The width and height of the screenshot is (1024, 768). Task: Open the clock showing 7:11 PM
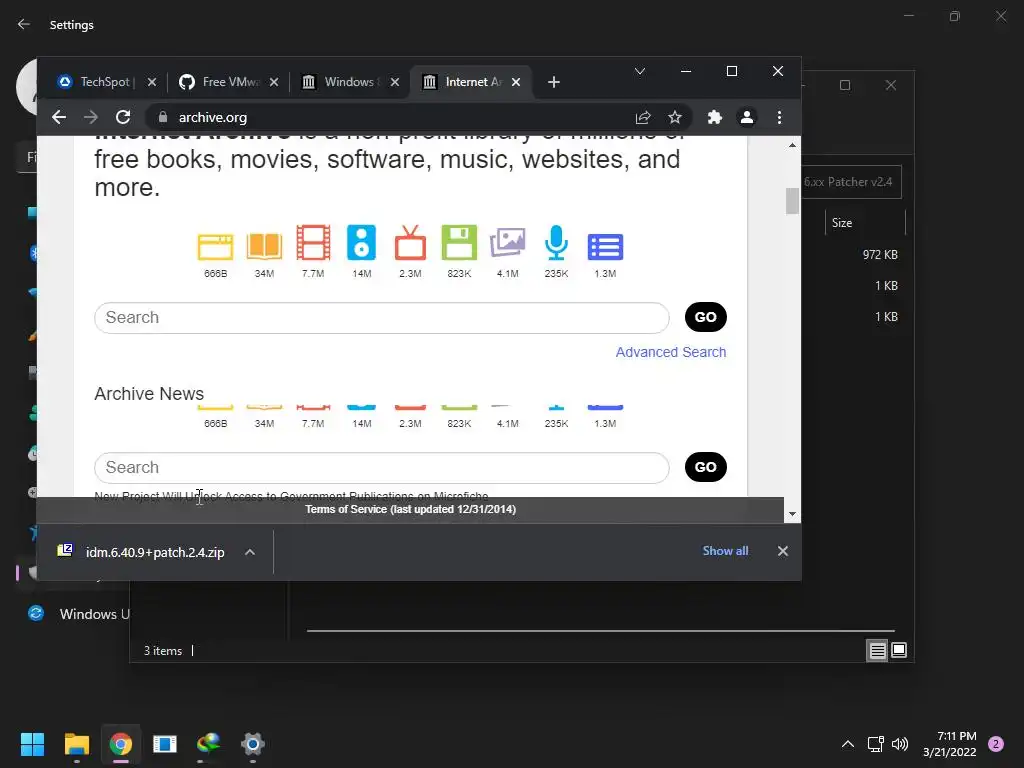pos(950,744)
